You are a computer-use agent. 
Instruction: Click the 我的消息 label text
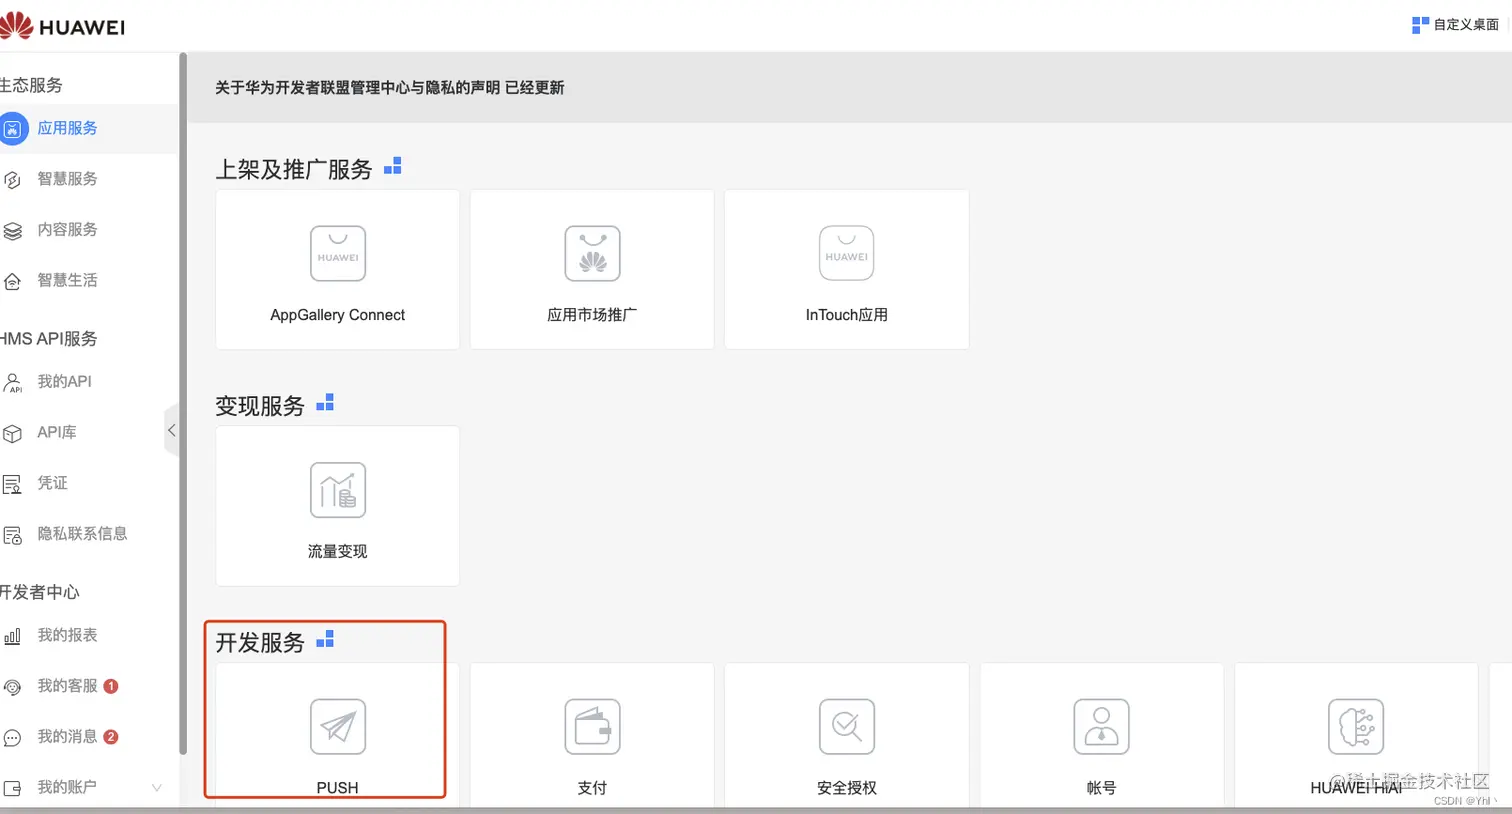[x=67, y=737]
